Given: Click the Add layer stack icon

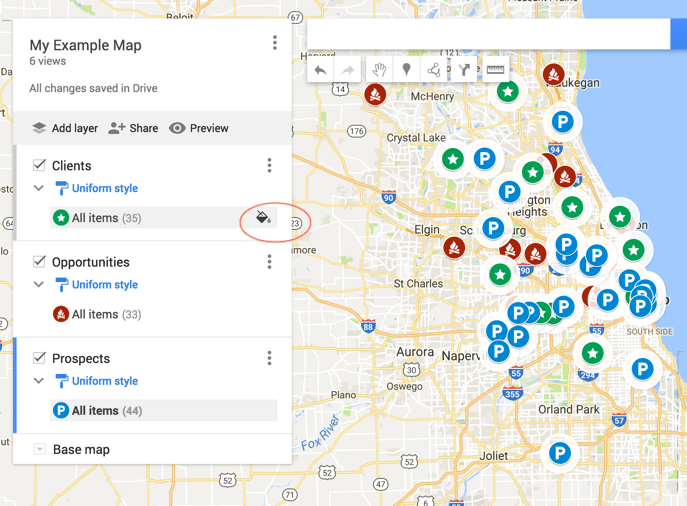Looking at the screenshot, I should (39, 128).
